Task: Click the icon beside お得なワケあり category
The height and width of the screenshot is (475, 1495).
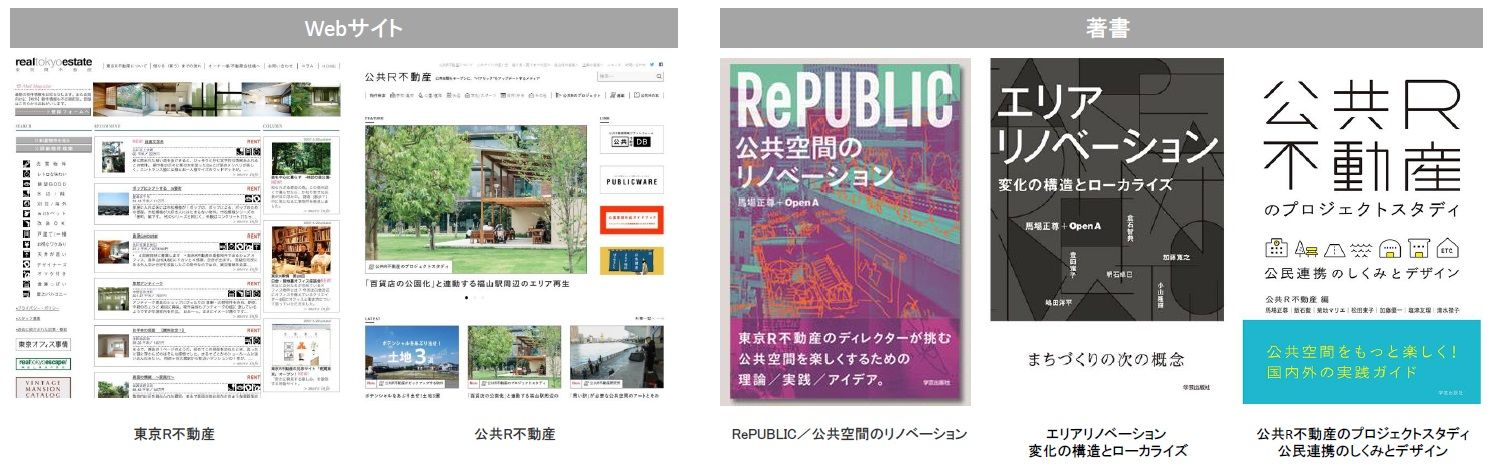Action: 26,243
